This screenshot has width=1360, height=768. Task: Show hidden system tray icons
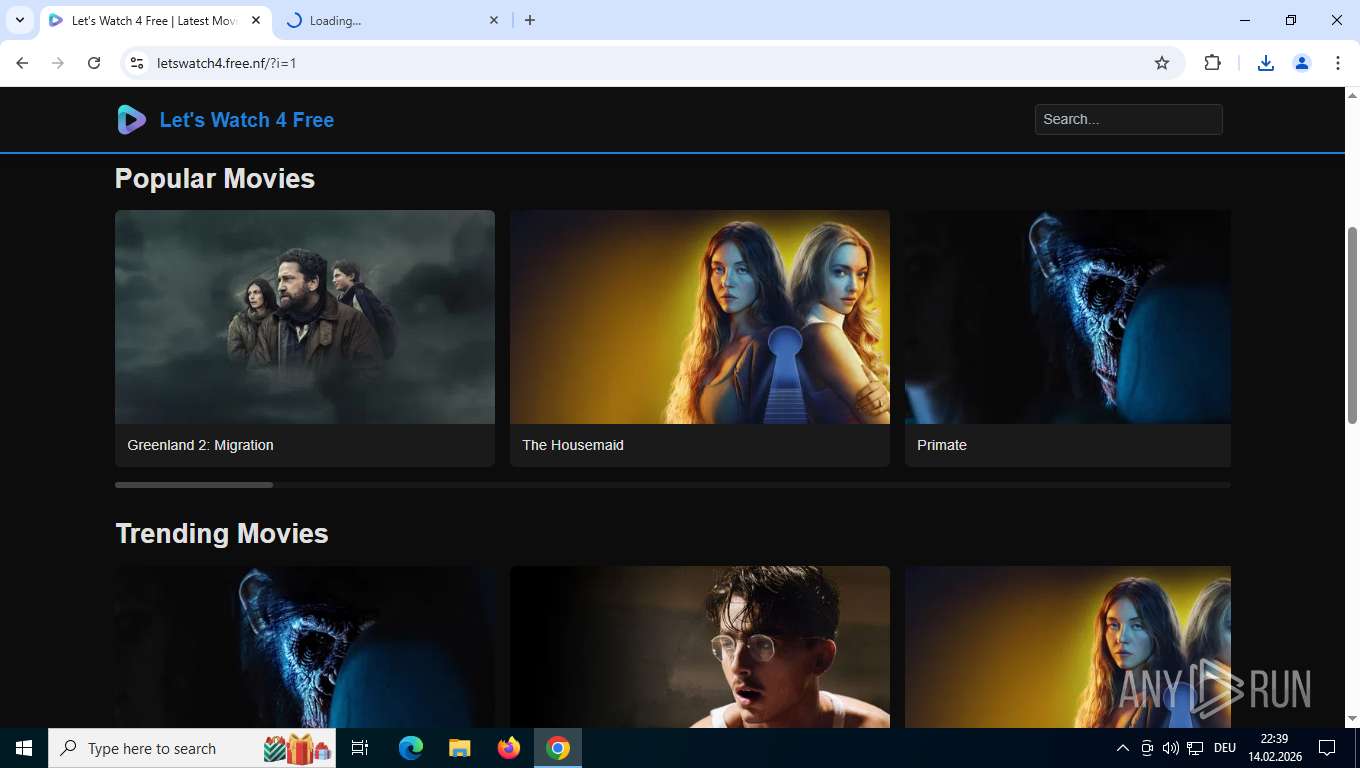pyautogui.click(x=1122, y=748)
